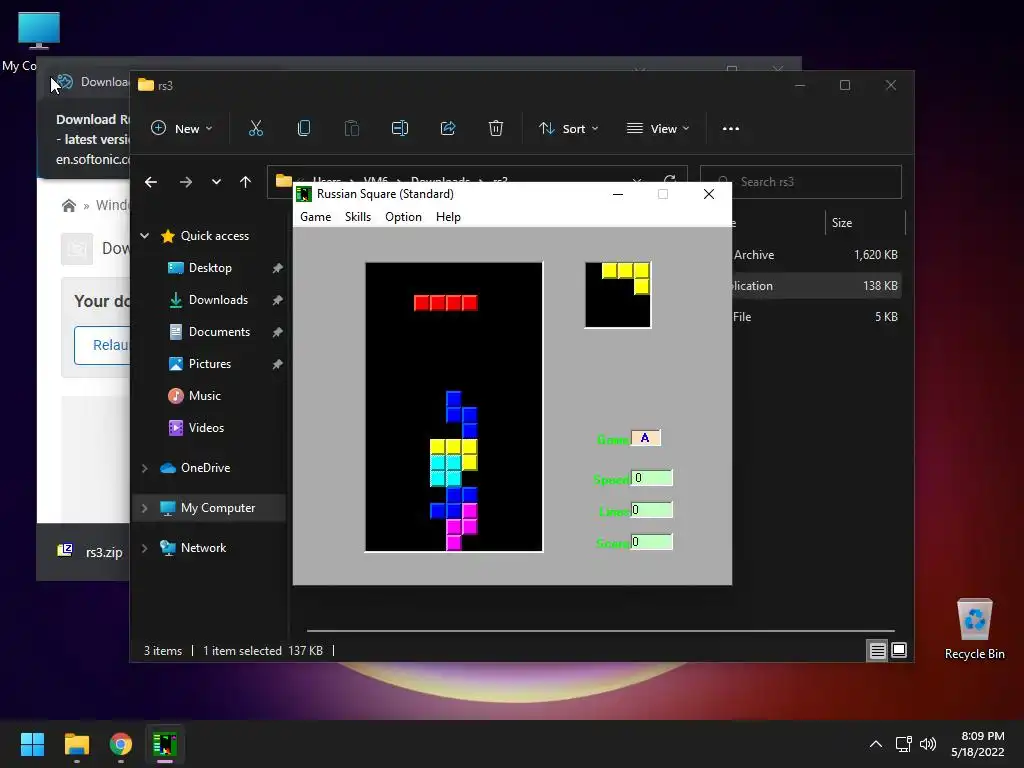Open the Recycle Bin desktop icon
This screenshot has width=1024, height=768.
click(x=974, y=629)
